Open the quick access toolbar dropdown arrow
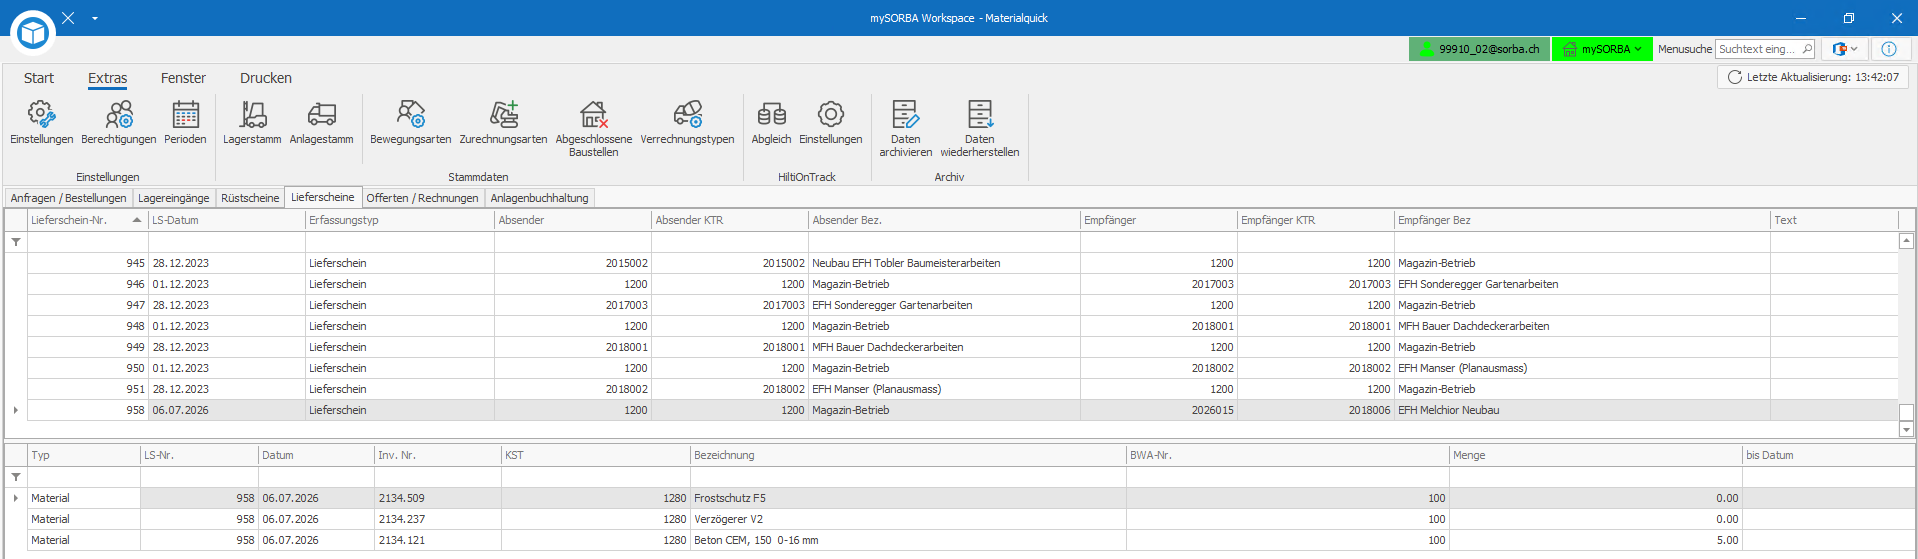Viewport: 1918px width, 559px height. point(95,18)
